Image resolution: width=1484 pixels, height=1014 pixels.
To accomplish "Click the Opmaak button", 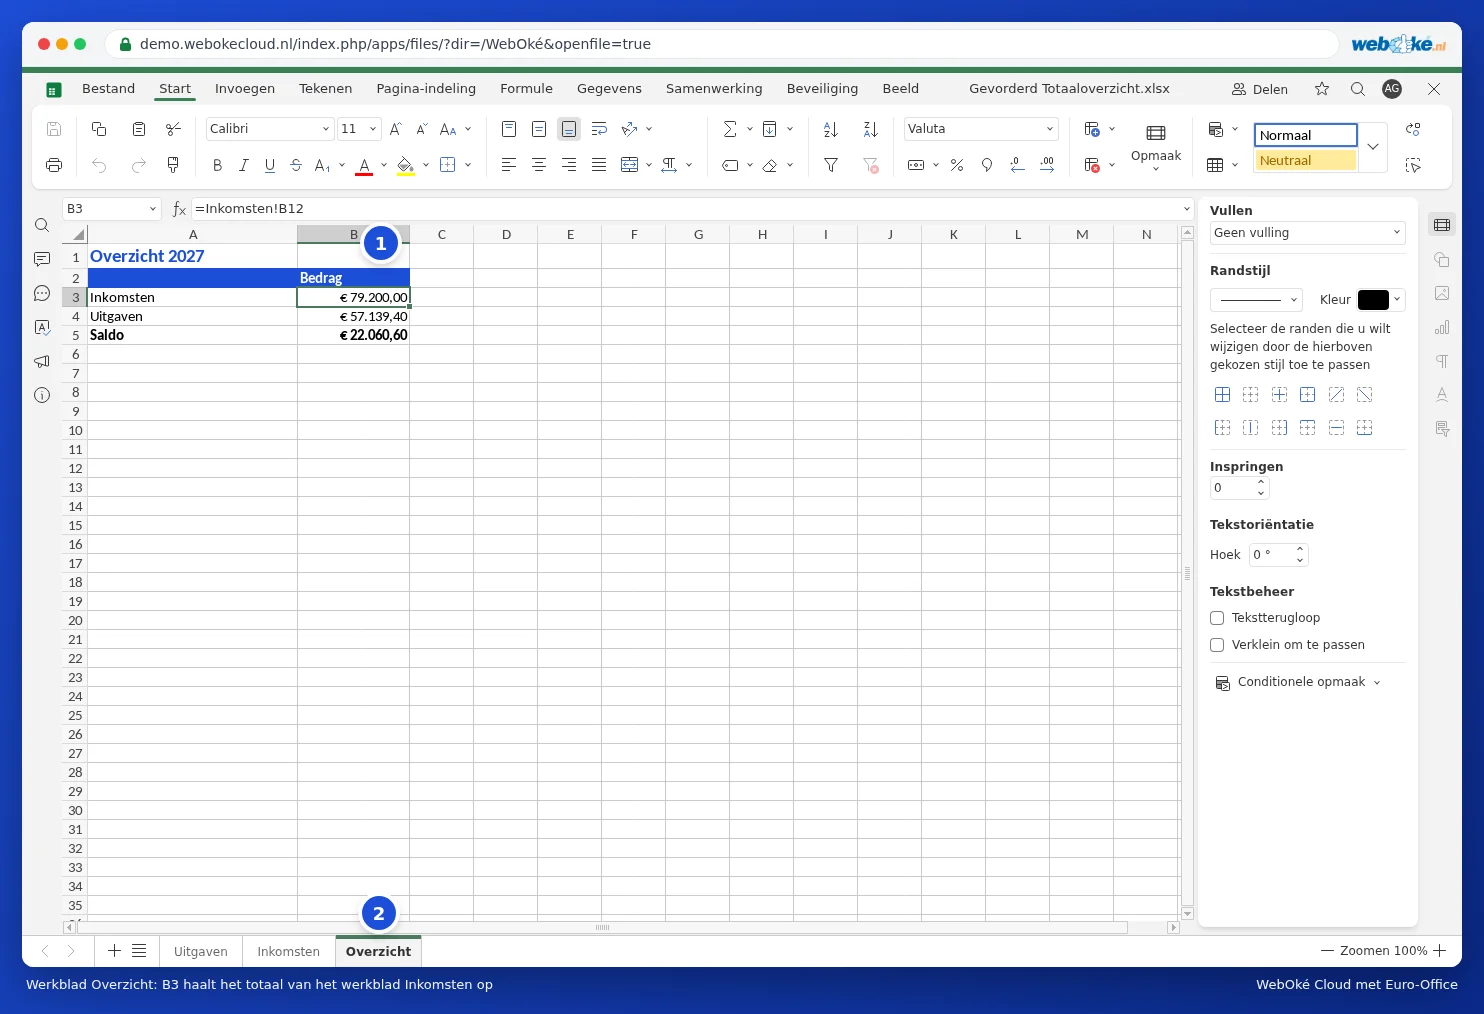I will point(1156,146).
